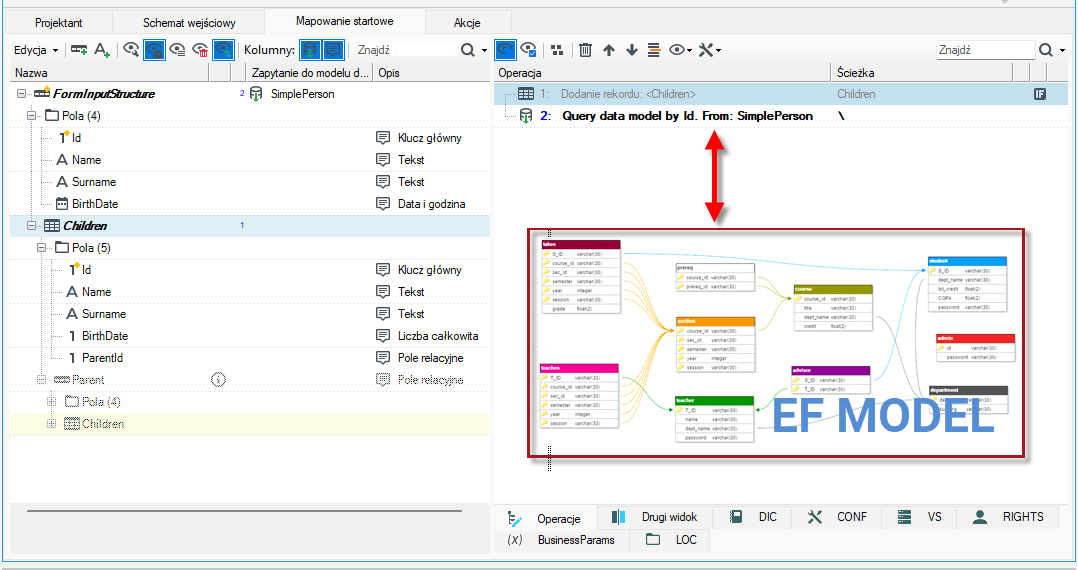
Task: Open the VS bottom tab
Action: 920,517
